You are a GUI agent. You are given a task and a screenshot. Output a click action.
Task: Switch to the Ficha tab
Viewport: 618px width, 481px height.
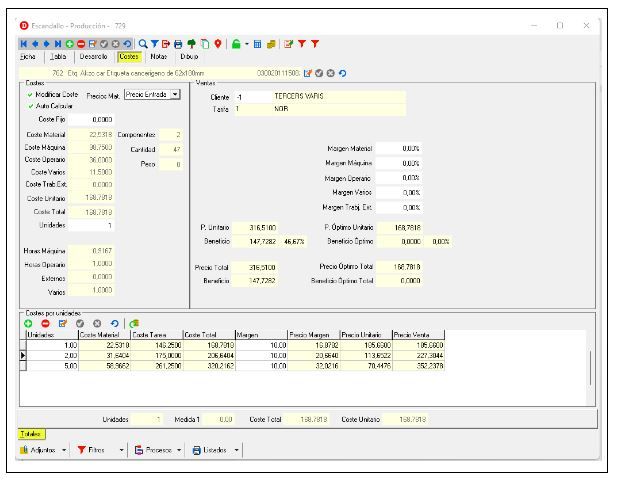[28, 57]
